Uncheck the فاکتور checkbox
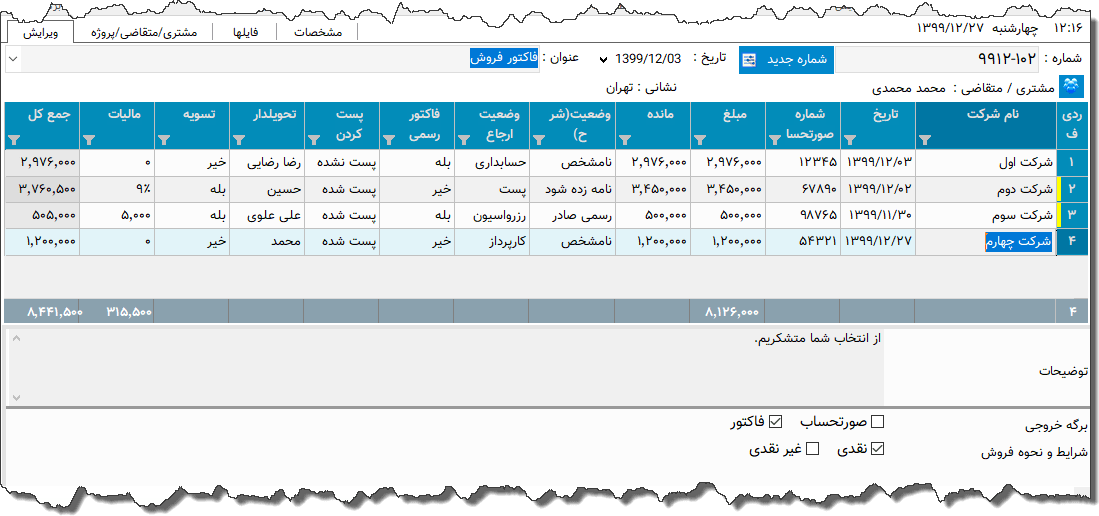 tap(775, 422)
